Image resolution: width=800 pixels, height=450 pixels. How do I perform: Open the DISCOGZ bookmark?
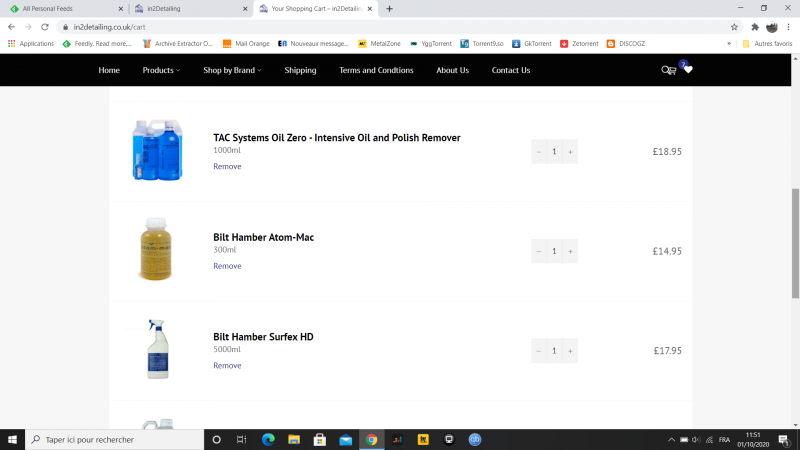coord(626,44)
